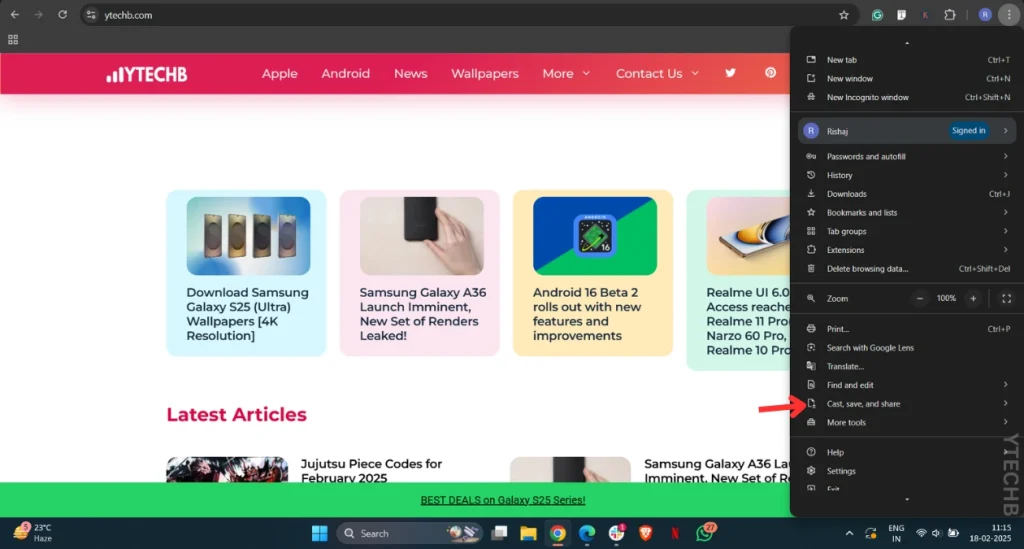Show hidden system tray icons

pos(849,533)
